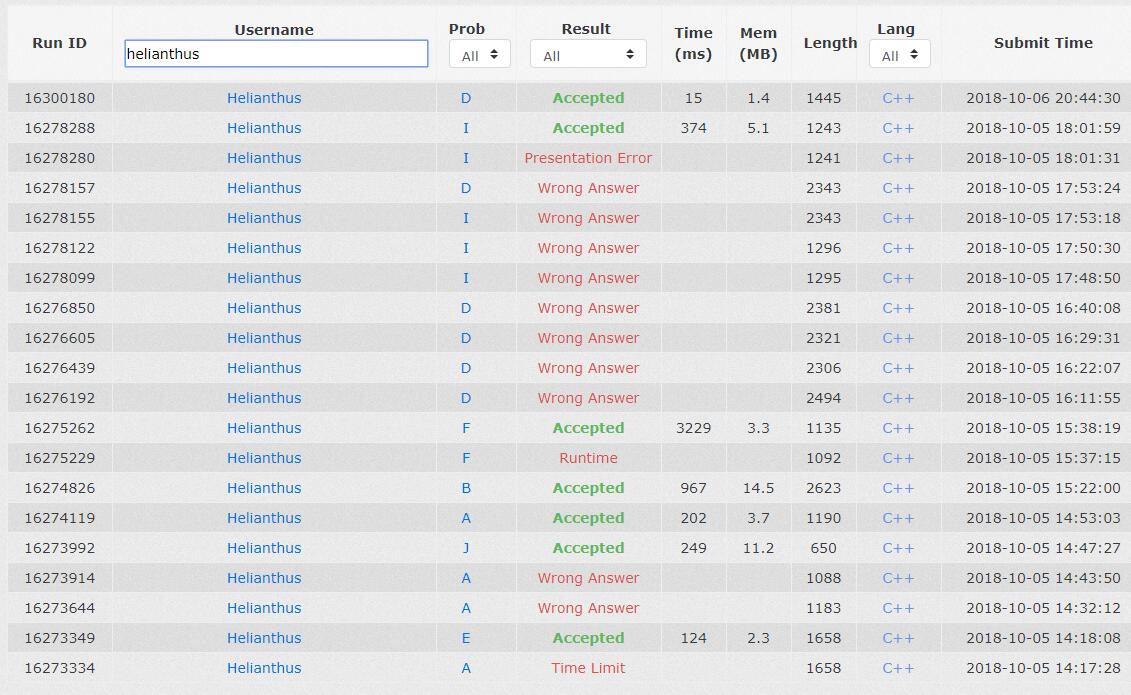1131x695 pixels.
Task: Click Presentation Error result for run 16278280
Action: point(588,158)
